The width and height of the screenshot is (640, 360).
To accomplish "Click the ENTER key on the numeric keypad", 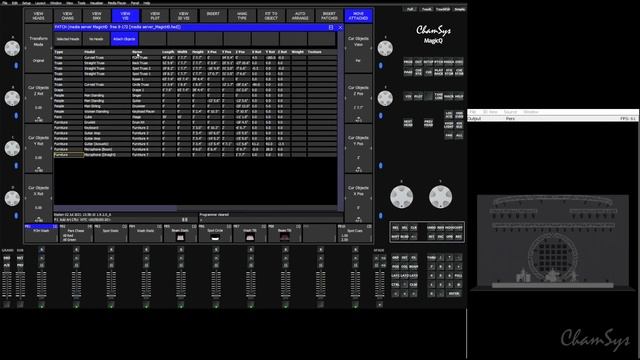I will pos(454,293).
